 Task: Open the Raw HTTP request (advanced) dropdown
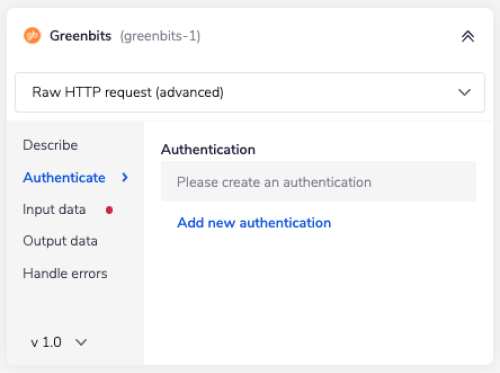(250, 92)
